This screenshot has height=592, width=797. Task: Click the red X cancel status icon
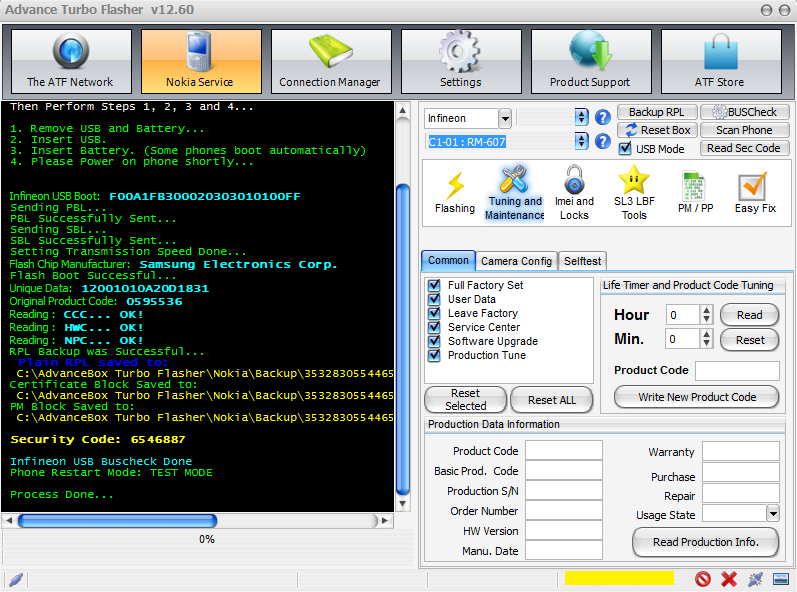coord(729,579)
